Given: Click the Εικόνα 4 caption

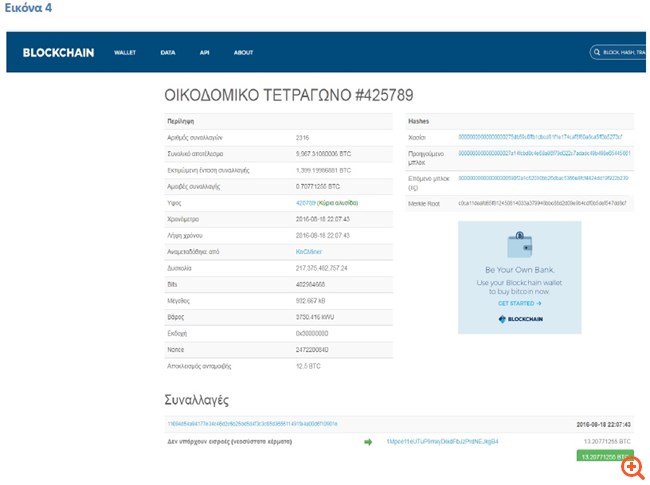Looking at the screenshot, I should click(28, 7).
